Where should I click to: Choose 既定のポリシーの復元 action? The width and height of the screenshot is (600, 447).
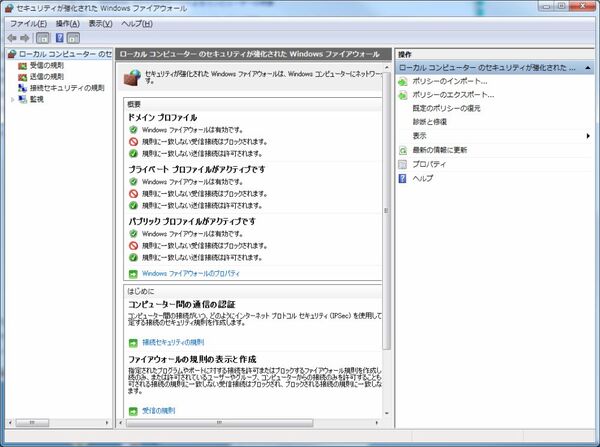(446, 108)
